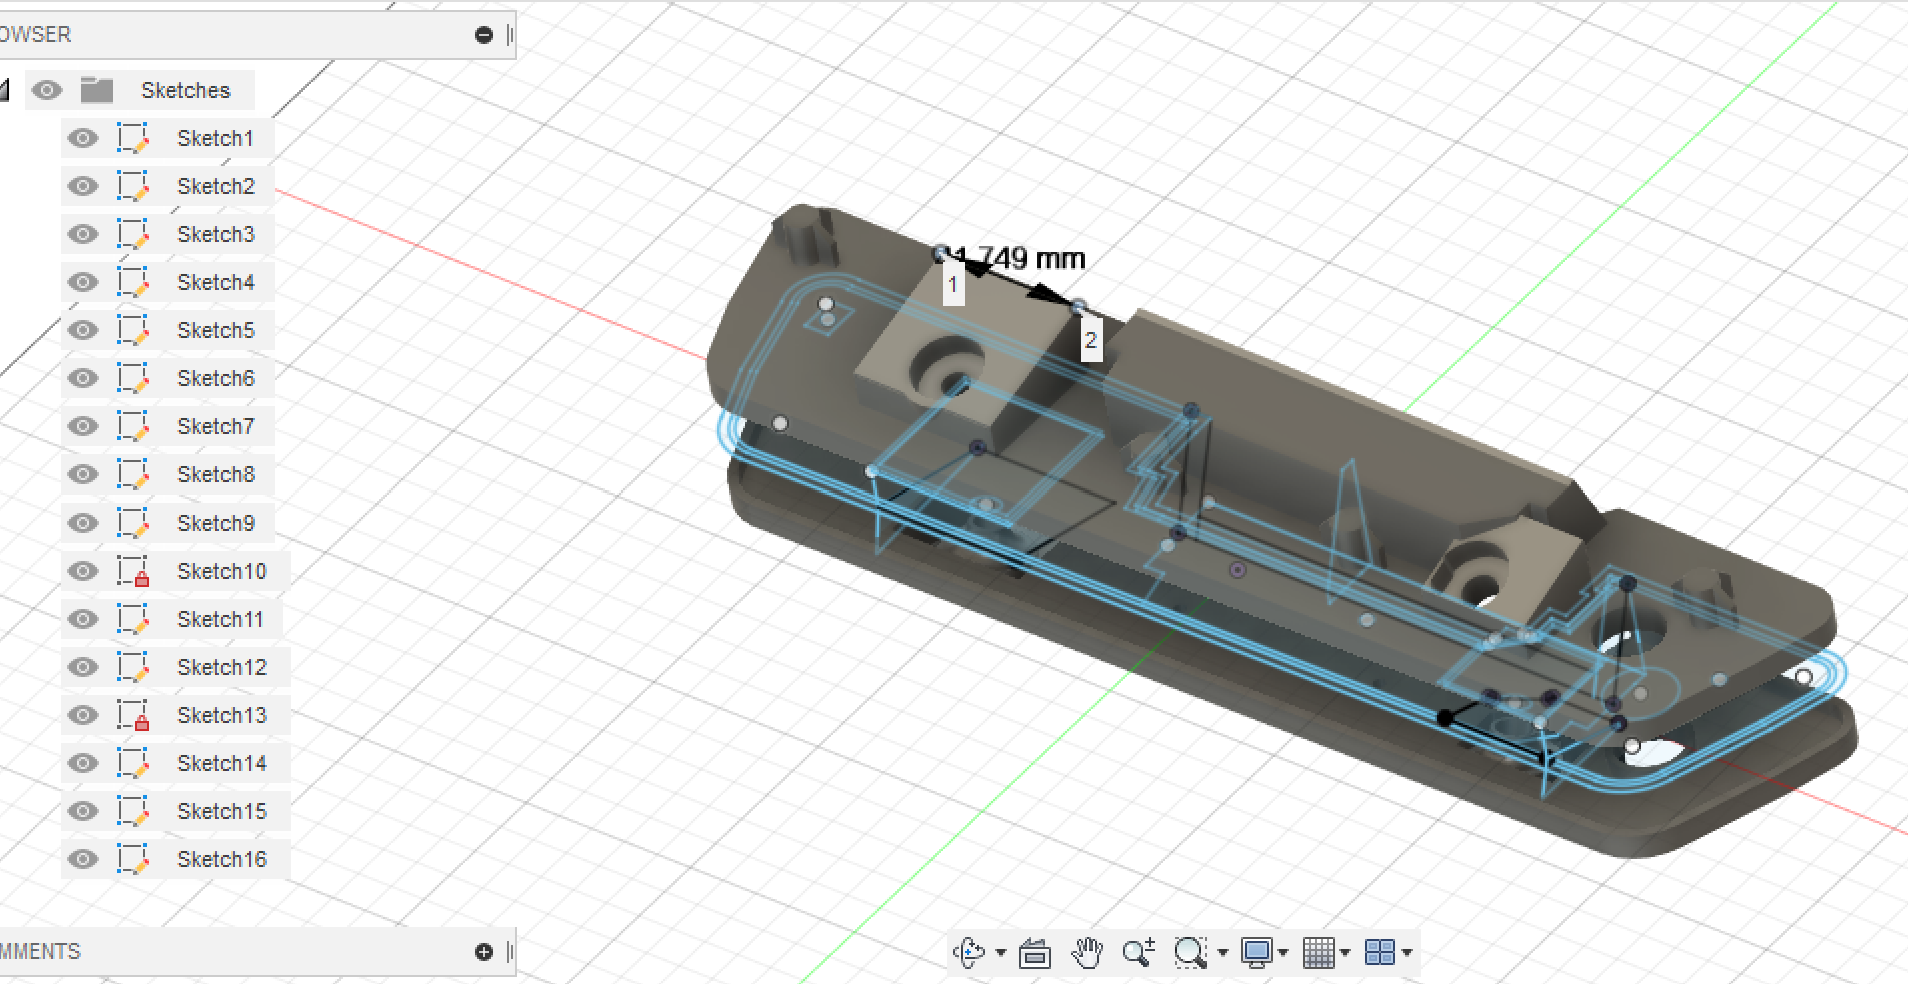Toggle visibility of Sketch14
This screenshot has width=1908, height=984.
[83, 763]
